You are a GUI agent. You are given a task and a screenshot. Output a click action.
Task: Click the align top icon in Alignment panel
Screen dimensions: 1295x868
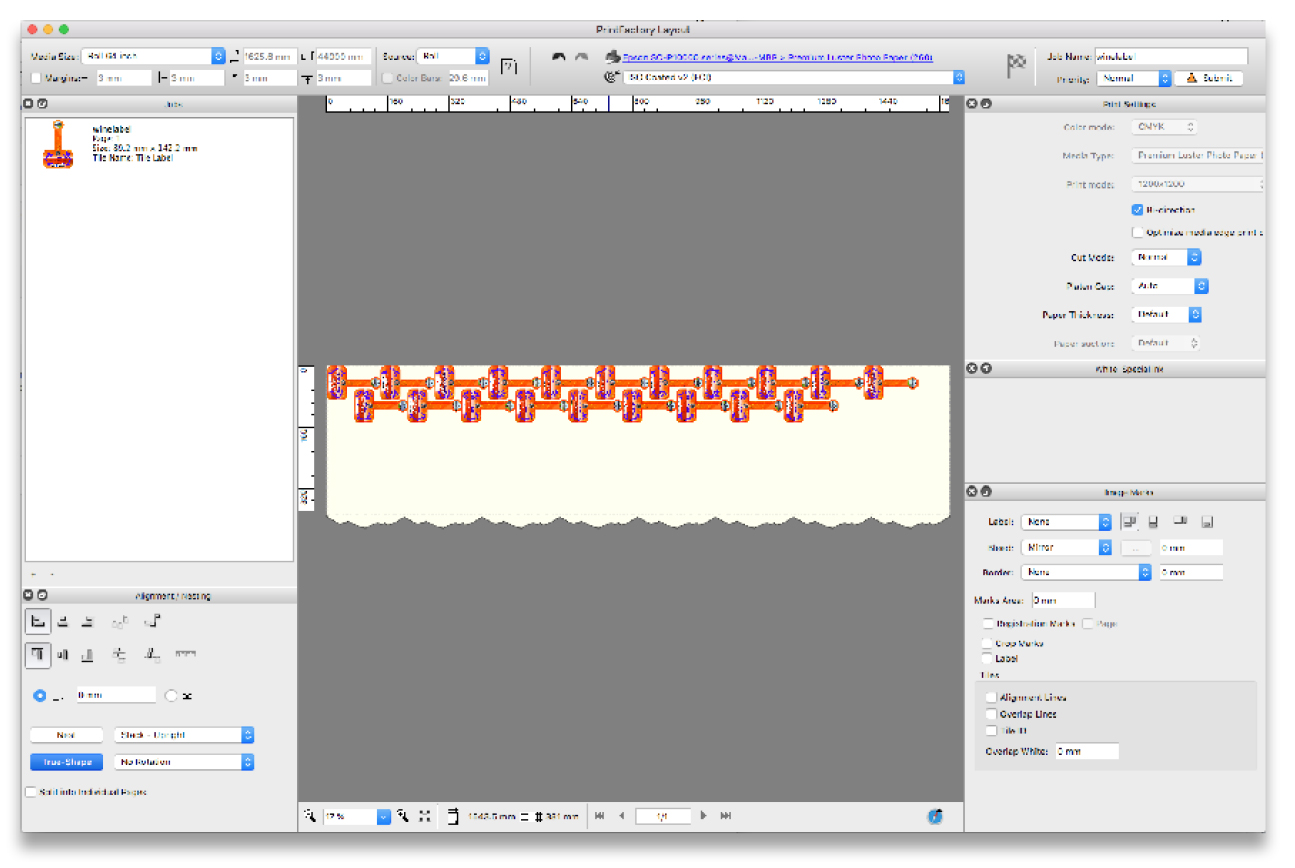[38, 655]
